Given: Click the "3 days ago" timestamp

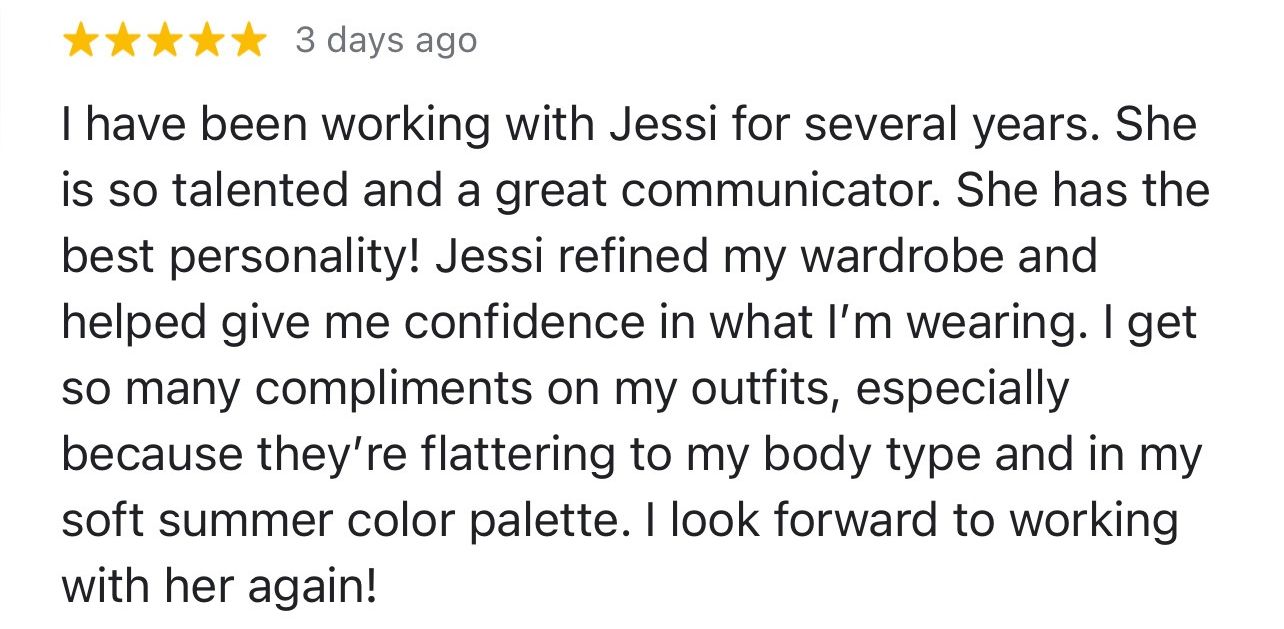Looking at the screenshot, I should 386,41.
